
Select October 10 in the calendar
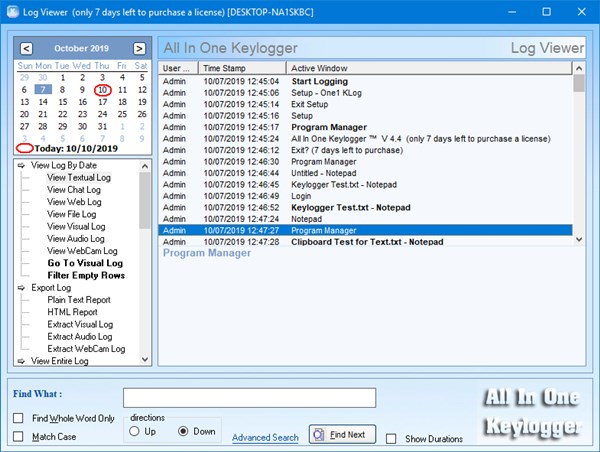(x=103, y=90)
